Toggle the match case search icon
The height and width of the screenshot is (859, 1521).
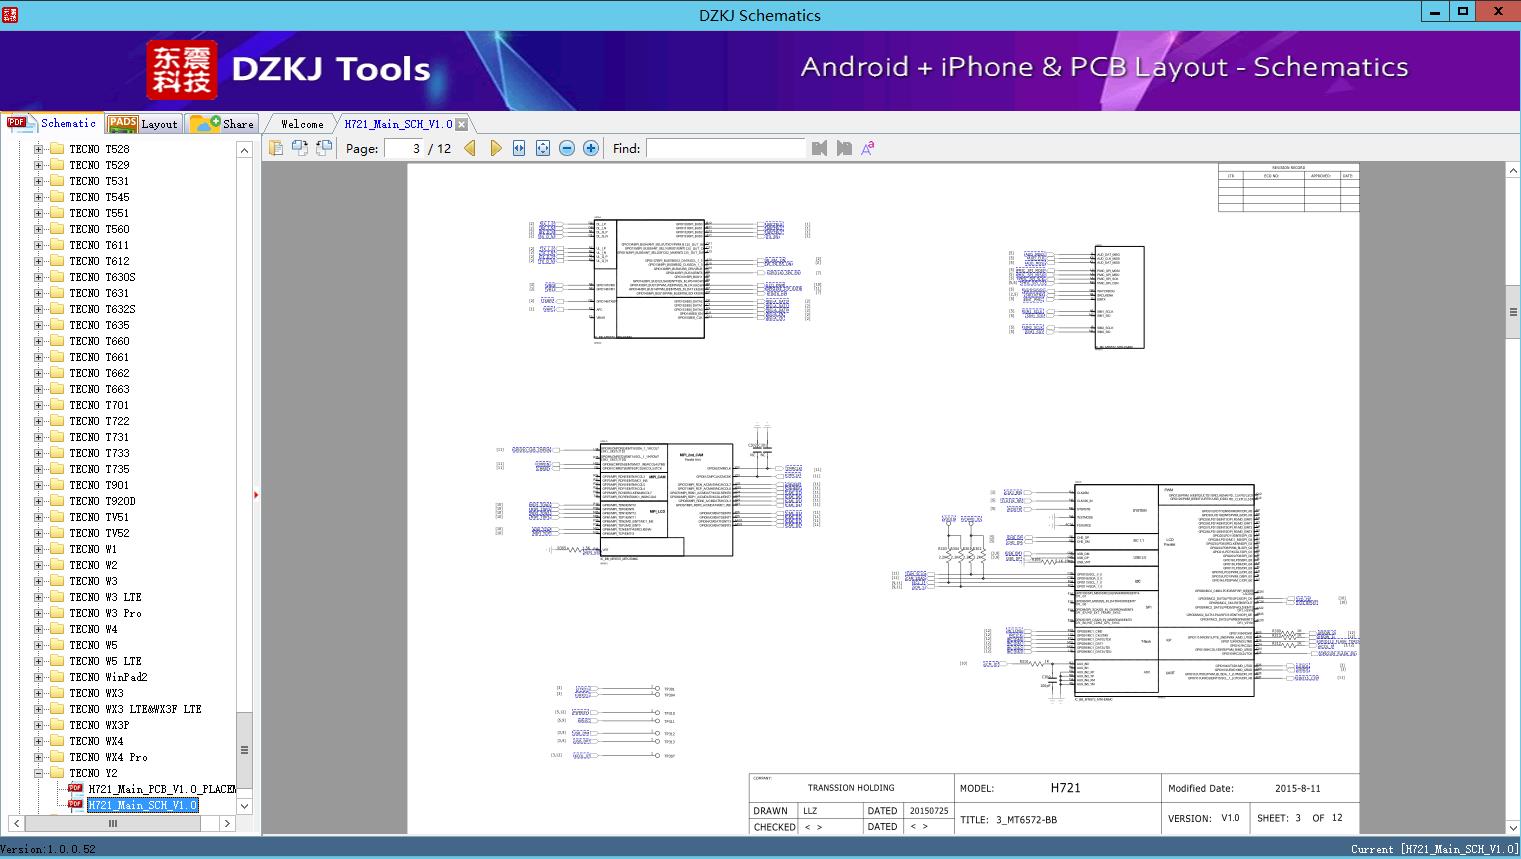point(868,148)
